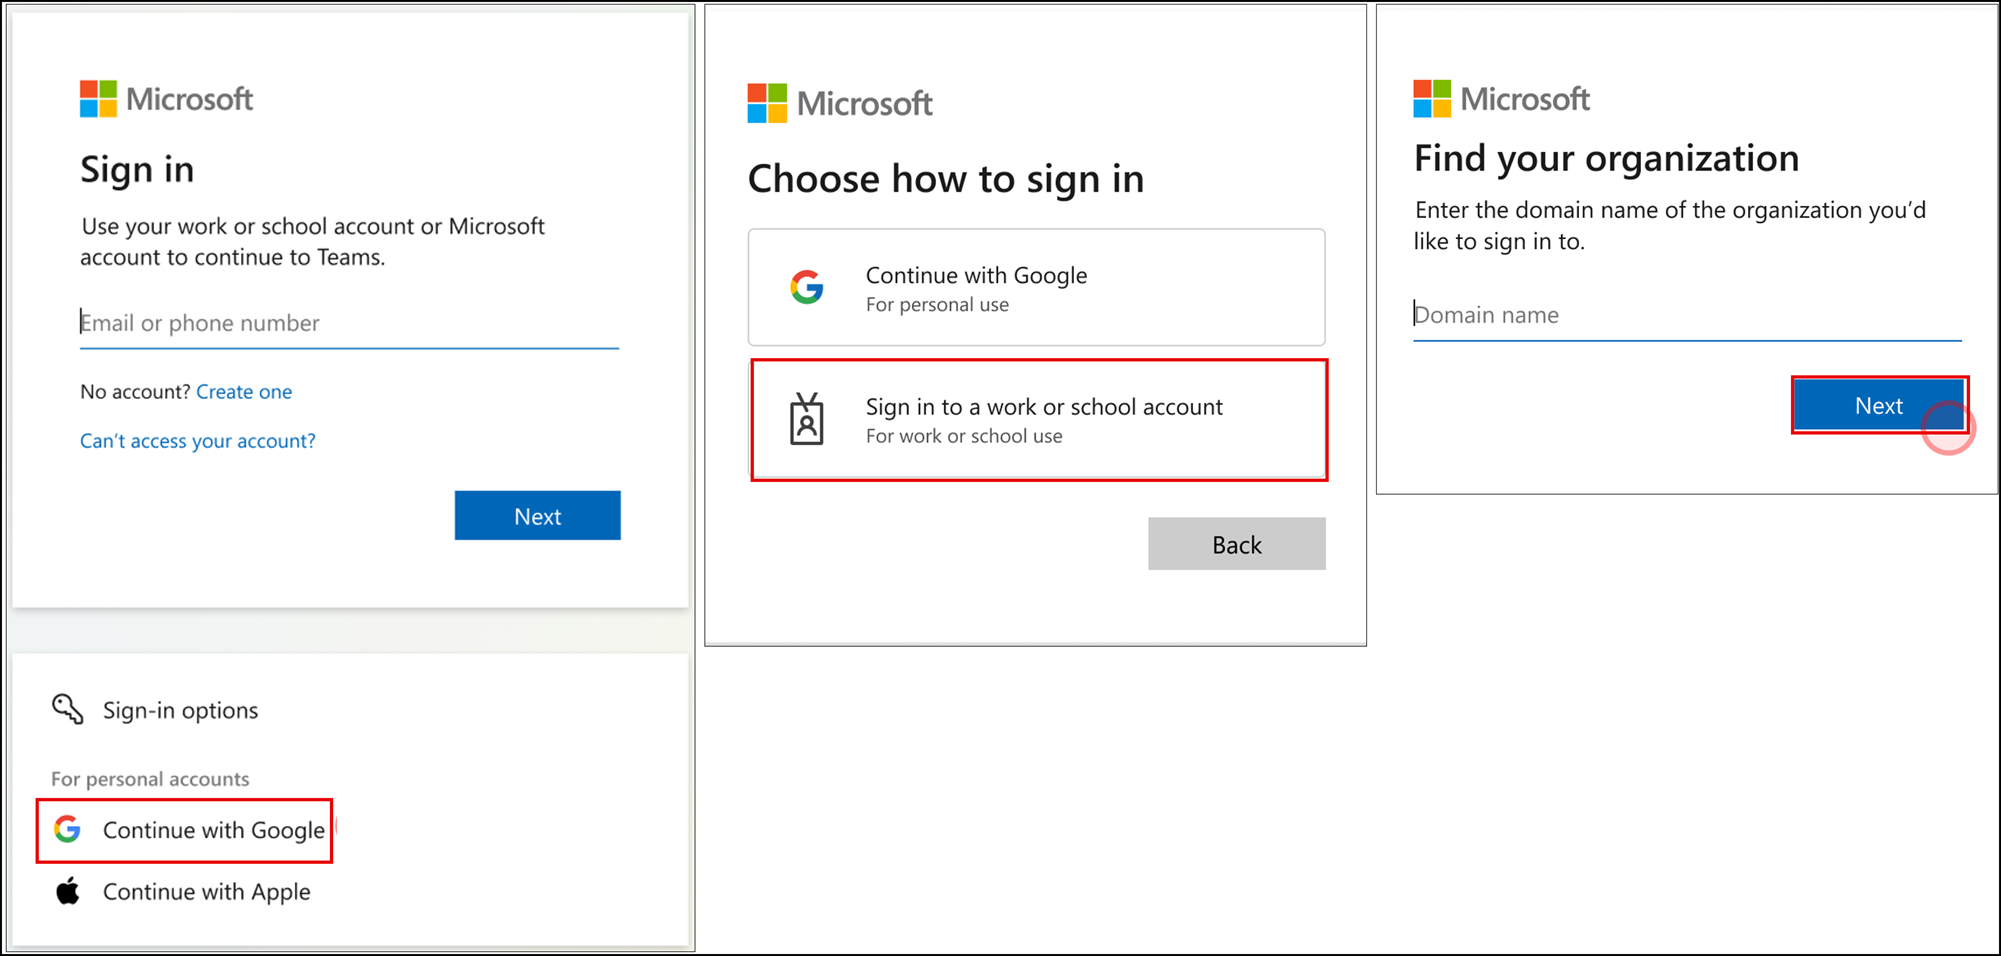This screenshot has width=2001, height=956.
Task: Select Continue with Apple
Action: tap(205, 891)
